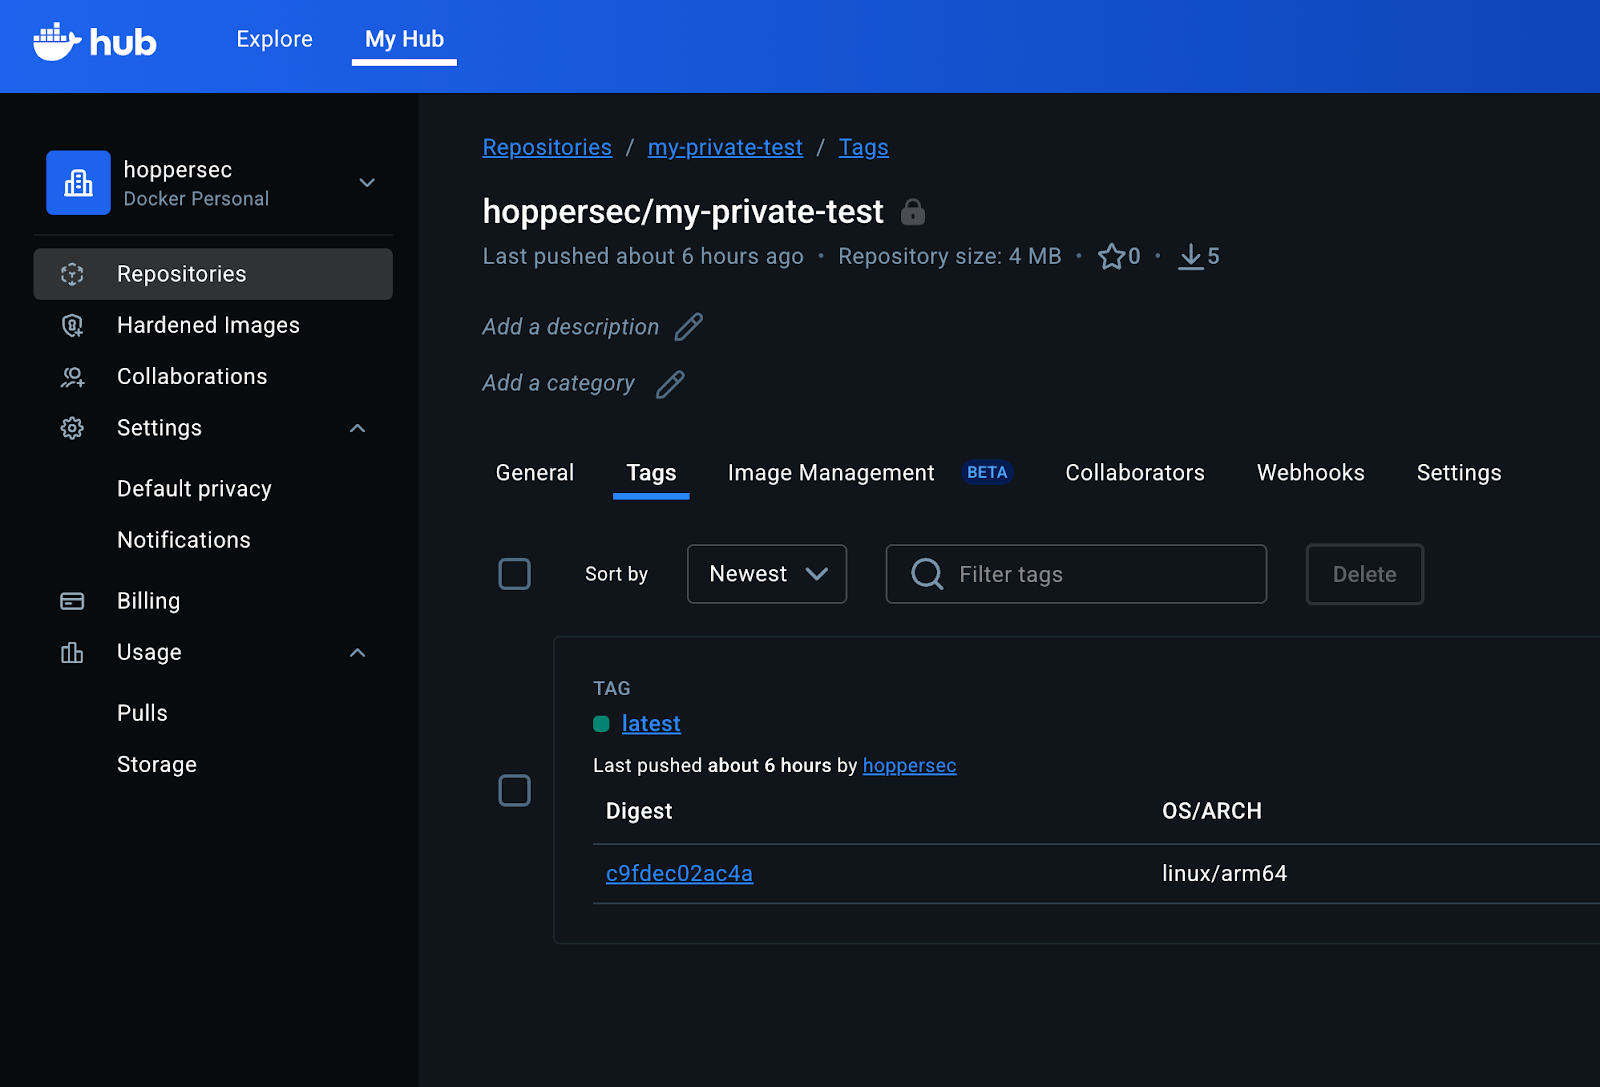Viewport: 1600px width, 1087px height.
Task: Click the Delete button
Action: [1365, 574]
